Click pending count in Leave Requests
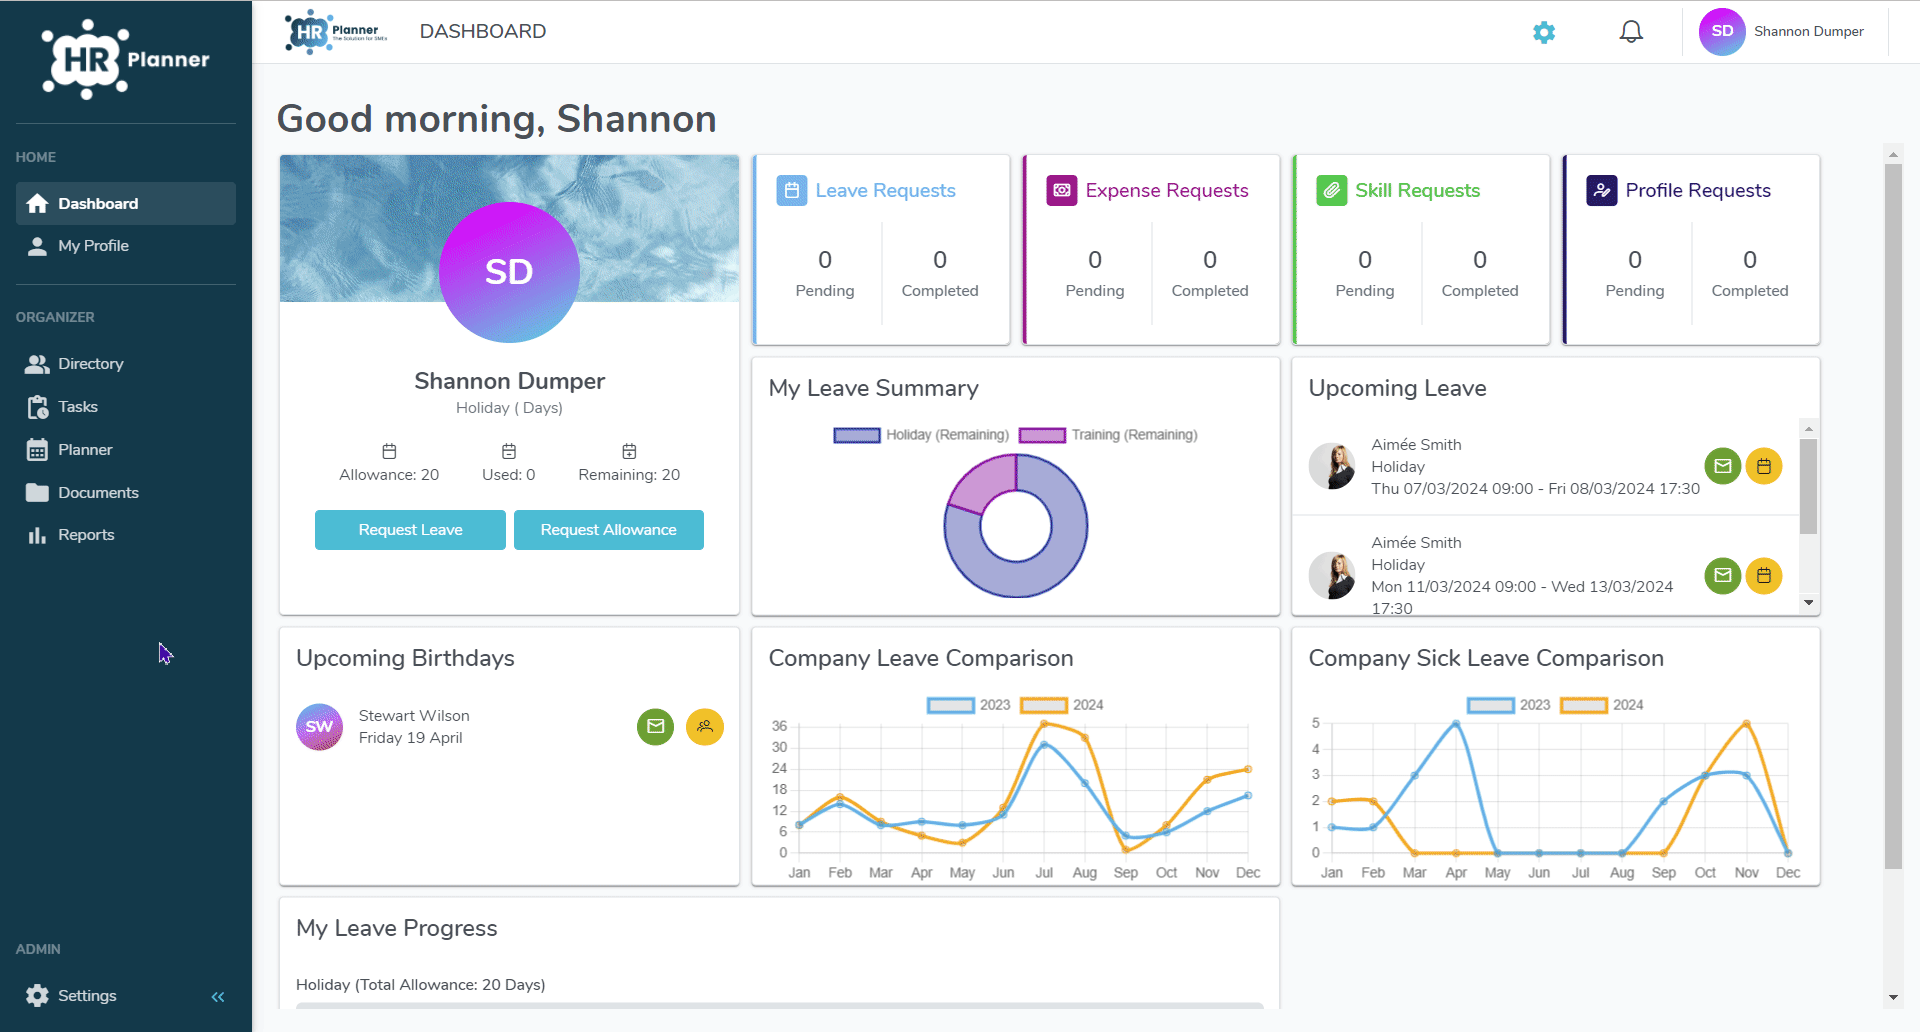 coord(825,260)
